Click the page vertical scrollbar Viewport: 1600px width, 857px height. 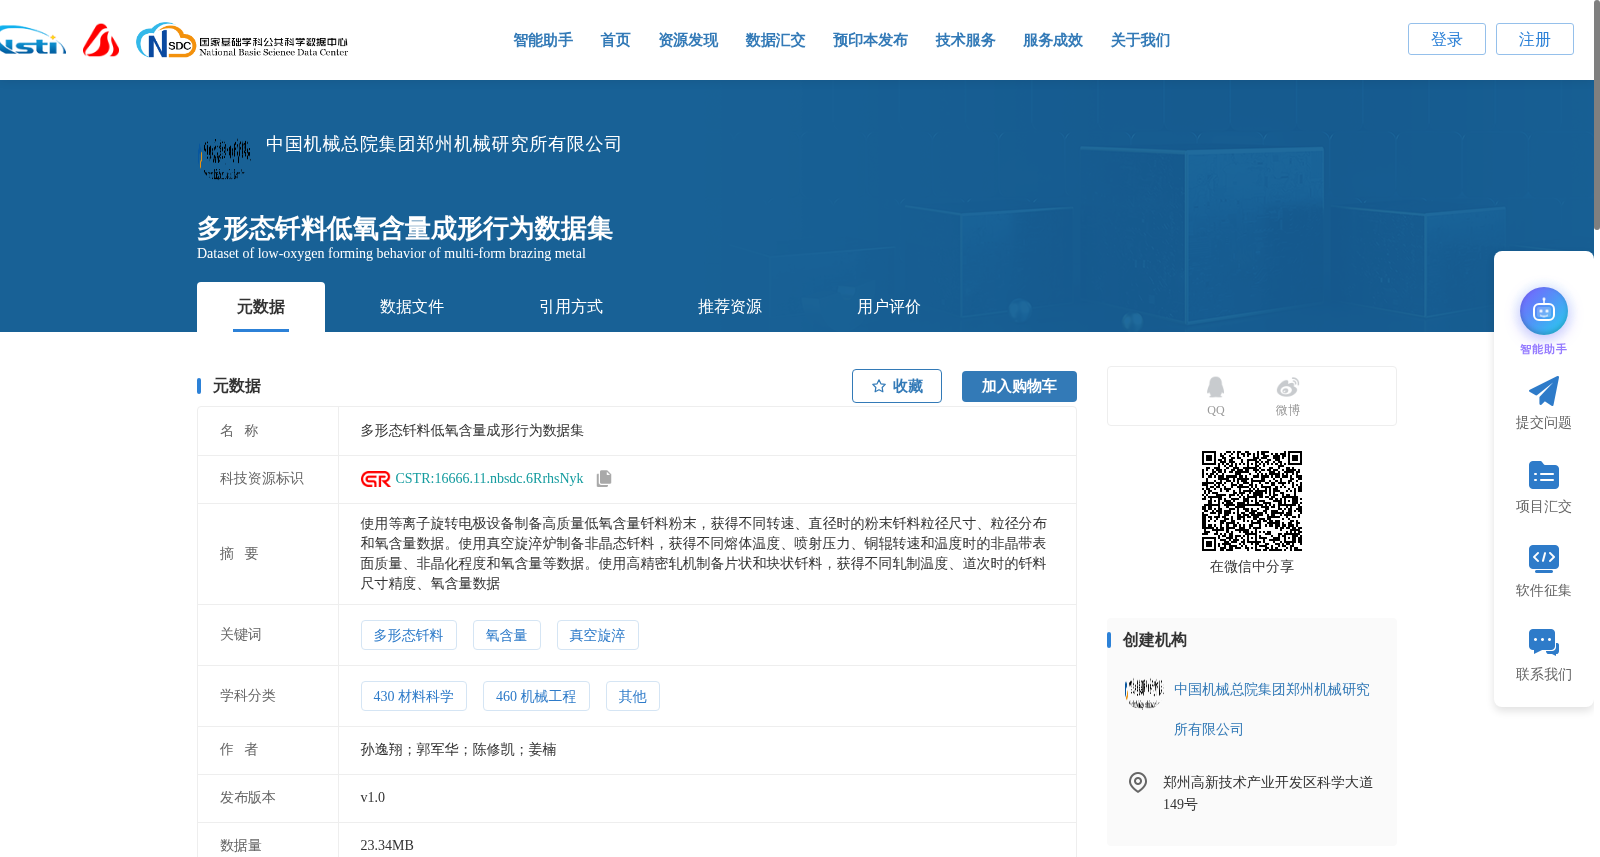[1596, 115]
